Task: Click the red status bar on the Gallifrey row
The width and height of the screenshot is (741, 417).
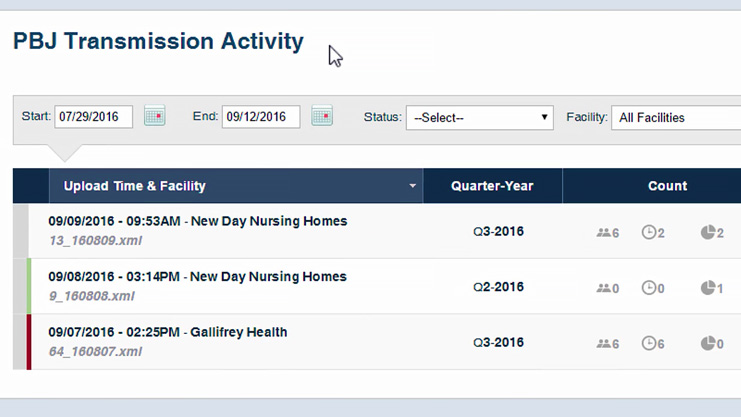Action: (x=29, y=342)
